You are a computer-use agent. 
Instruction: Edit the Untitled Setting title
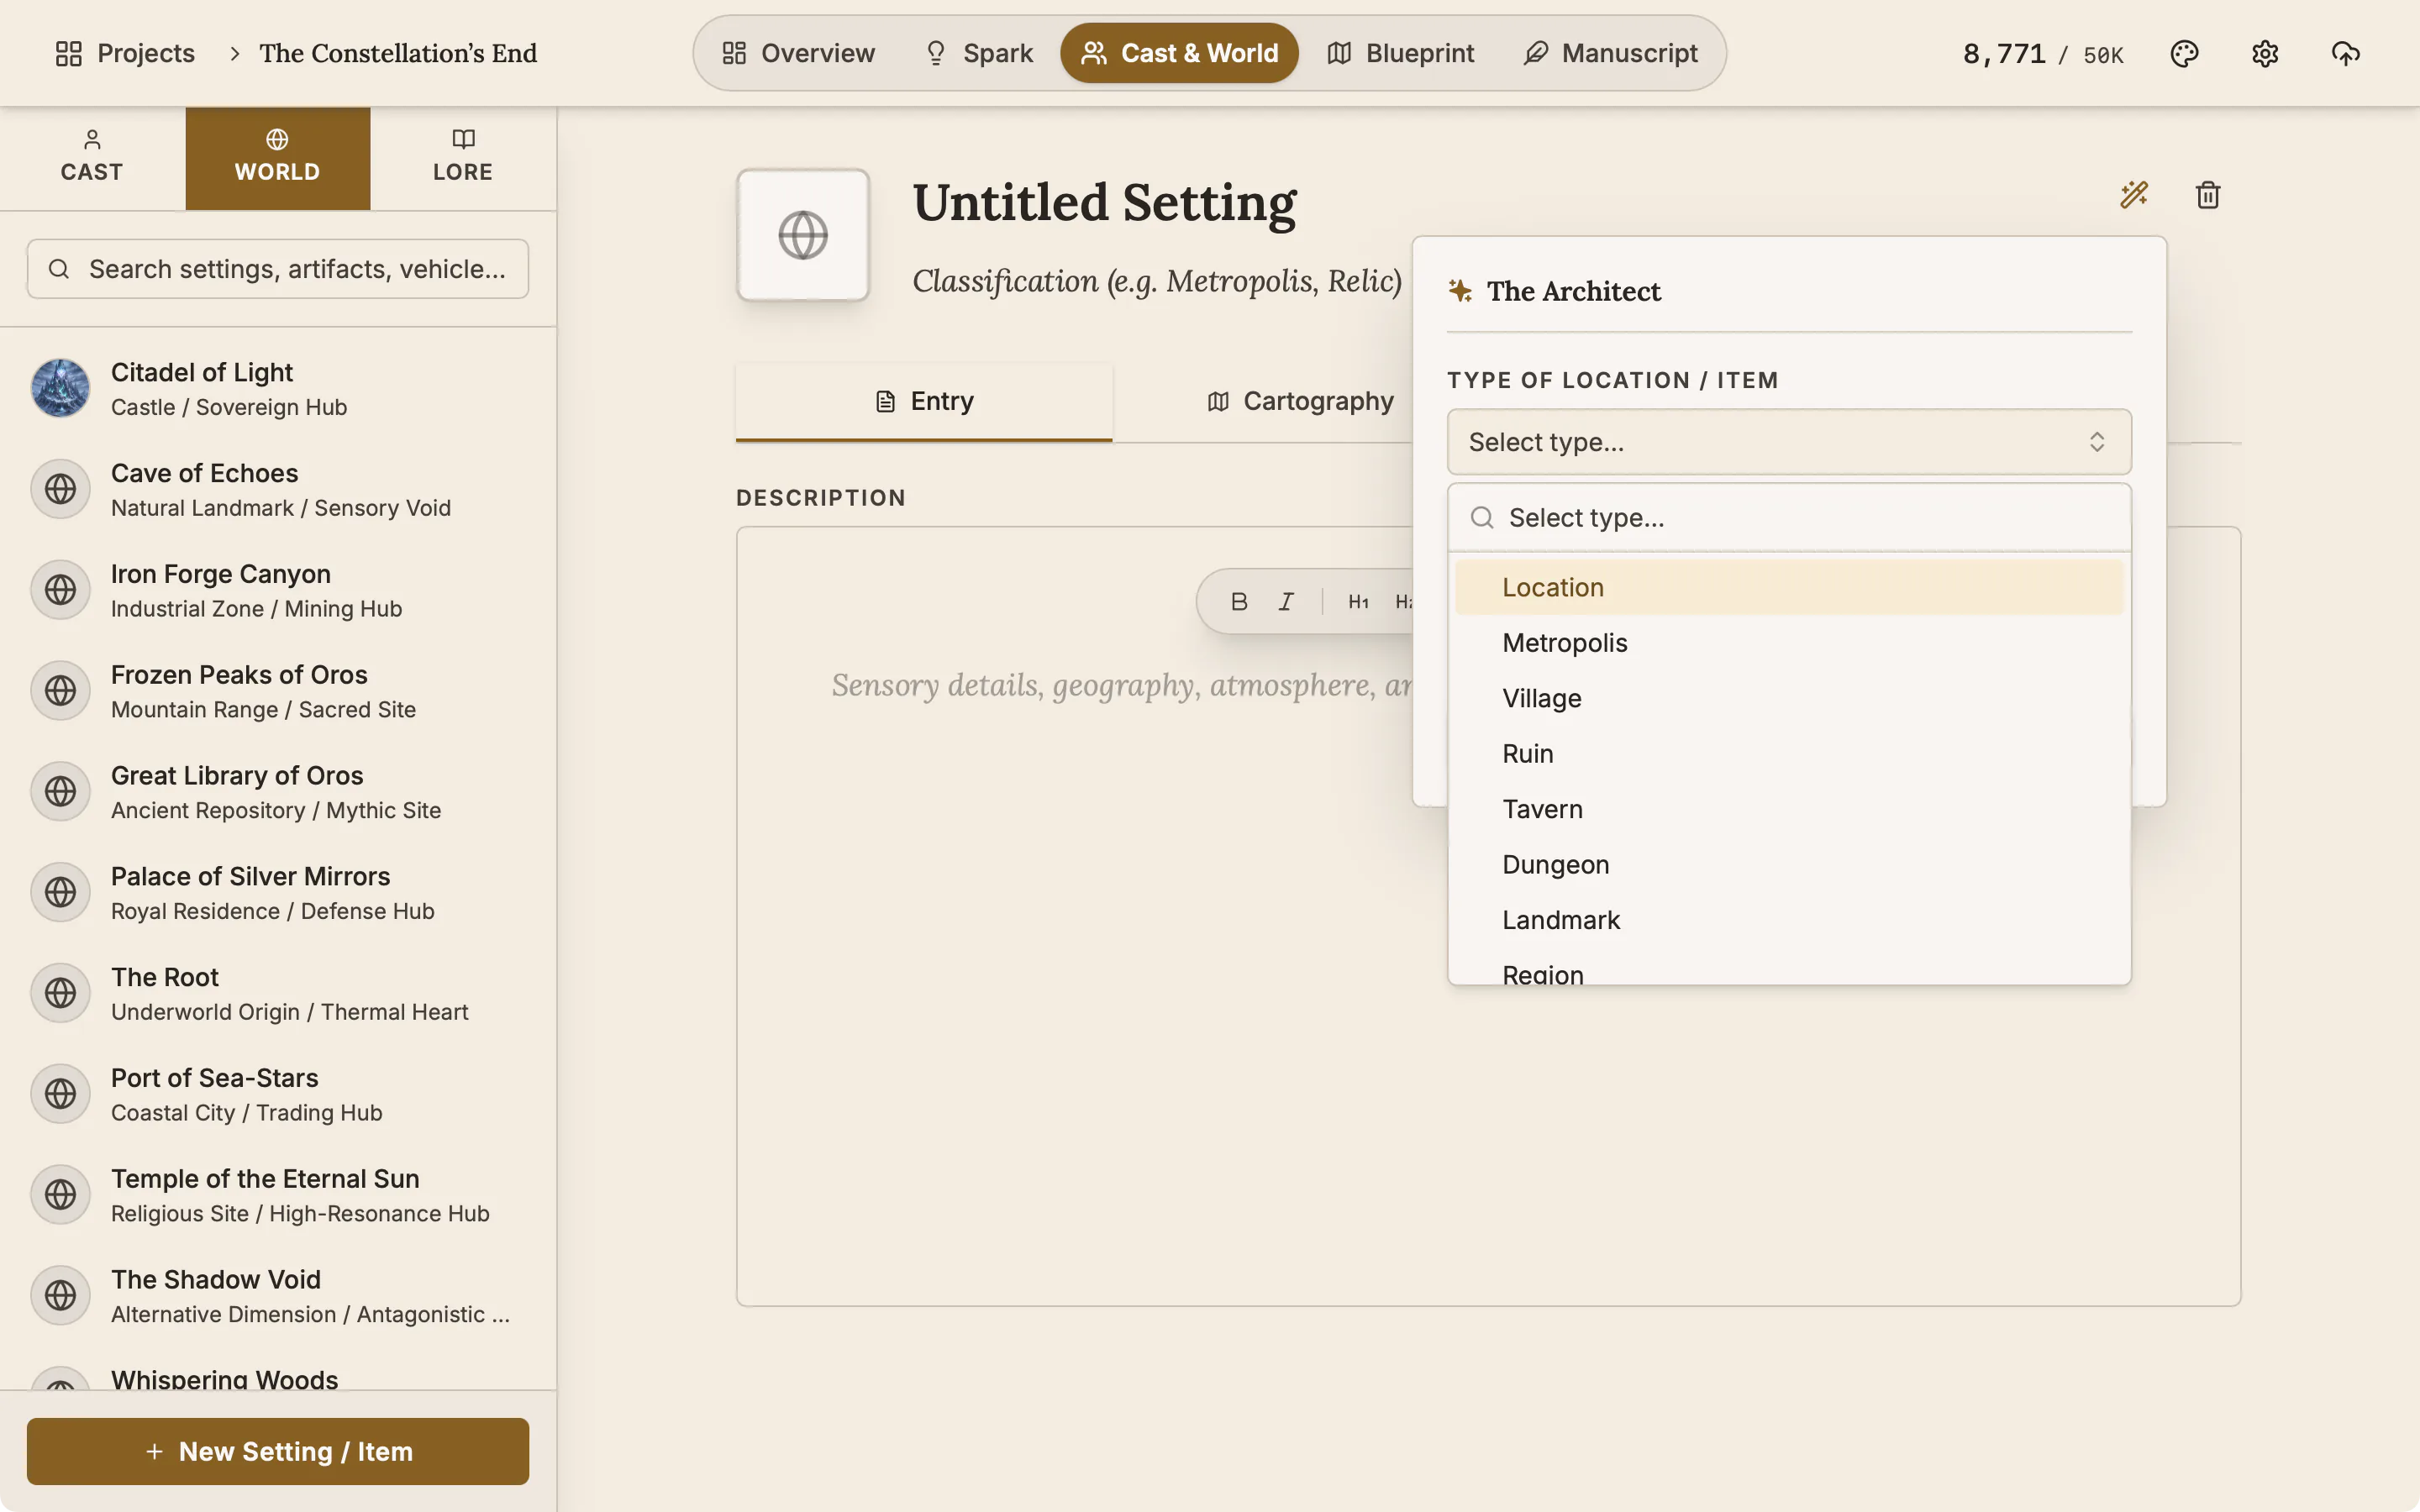tap(1104, 202)
